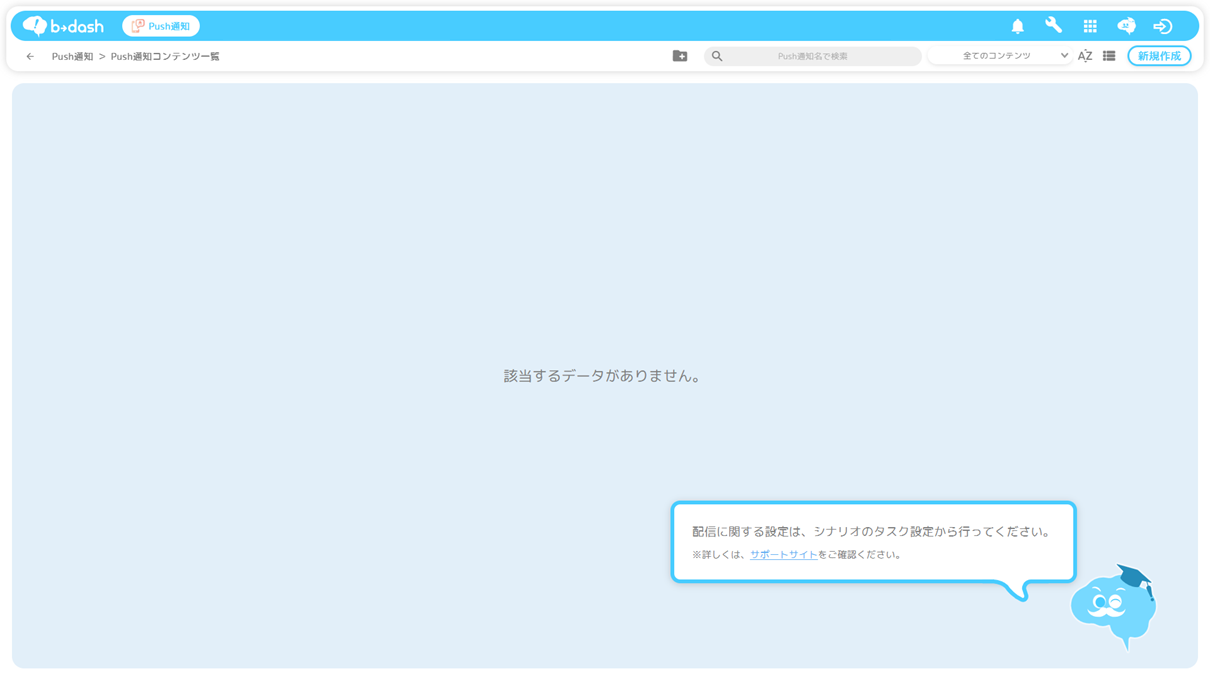Open the notifications bell
Screen dimensions: 1210x680
[x=1017, y=26]
